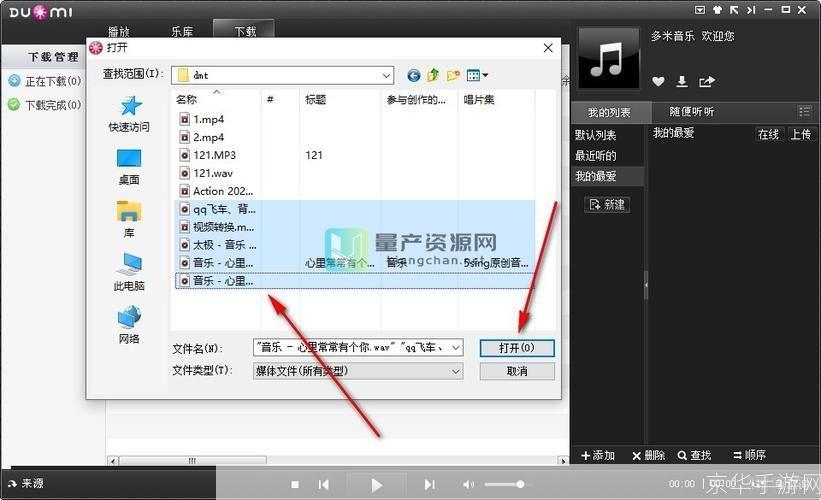Image resolution: width=821 pixels, height=500 pixels.
Task: Click the 新建 new playlist button
Action: coord(607,204)
